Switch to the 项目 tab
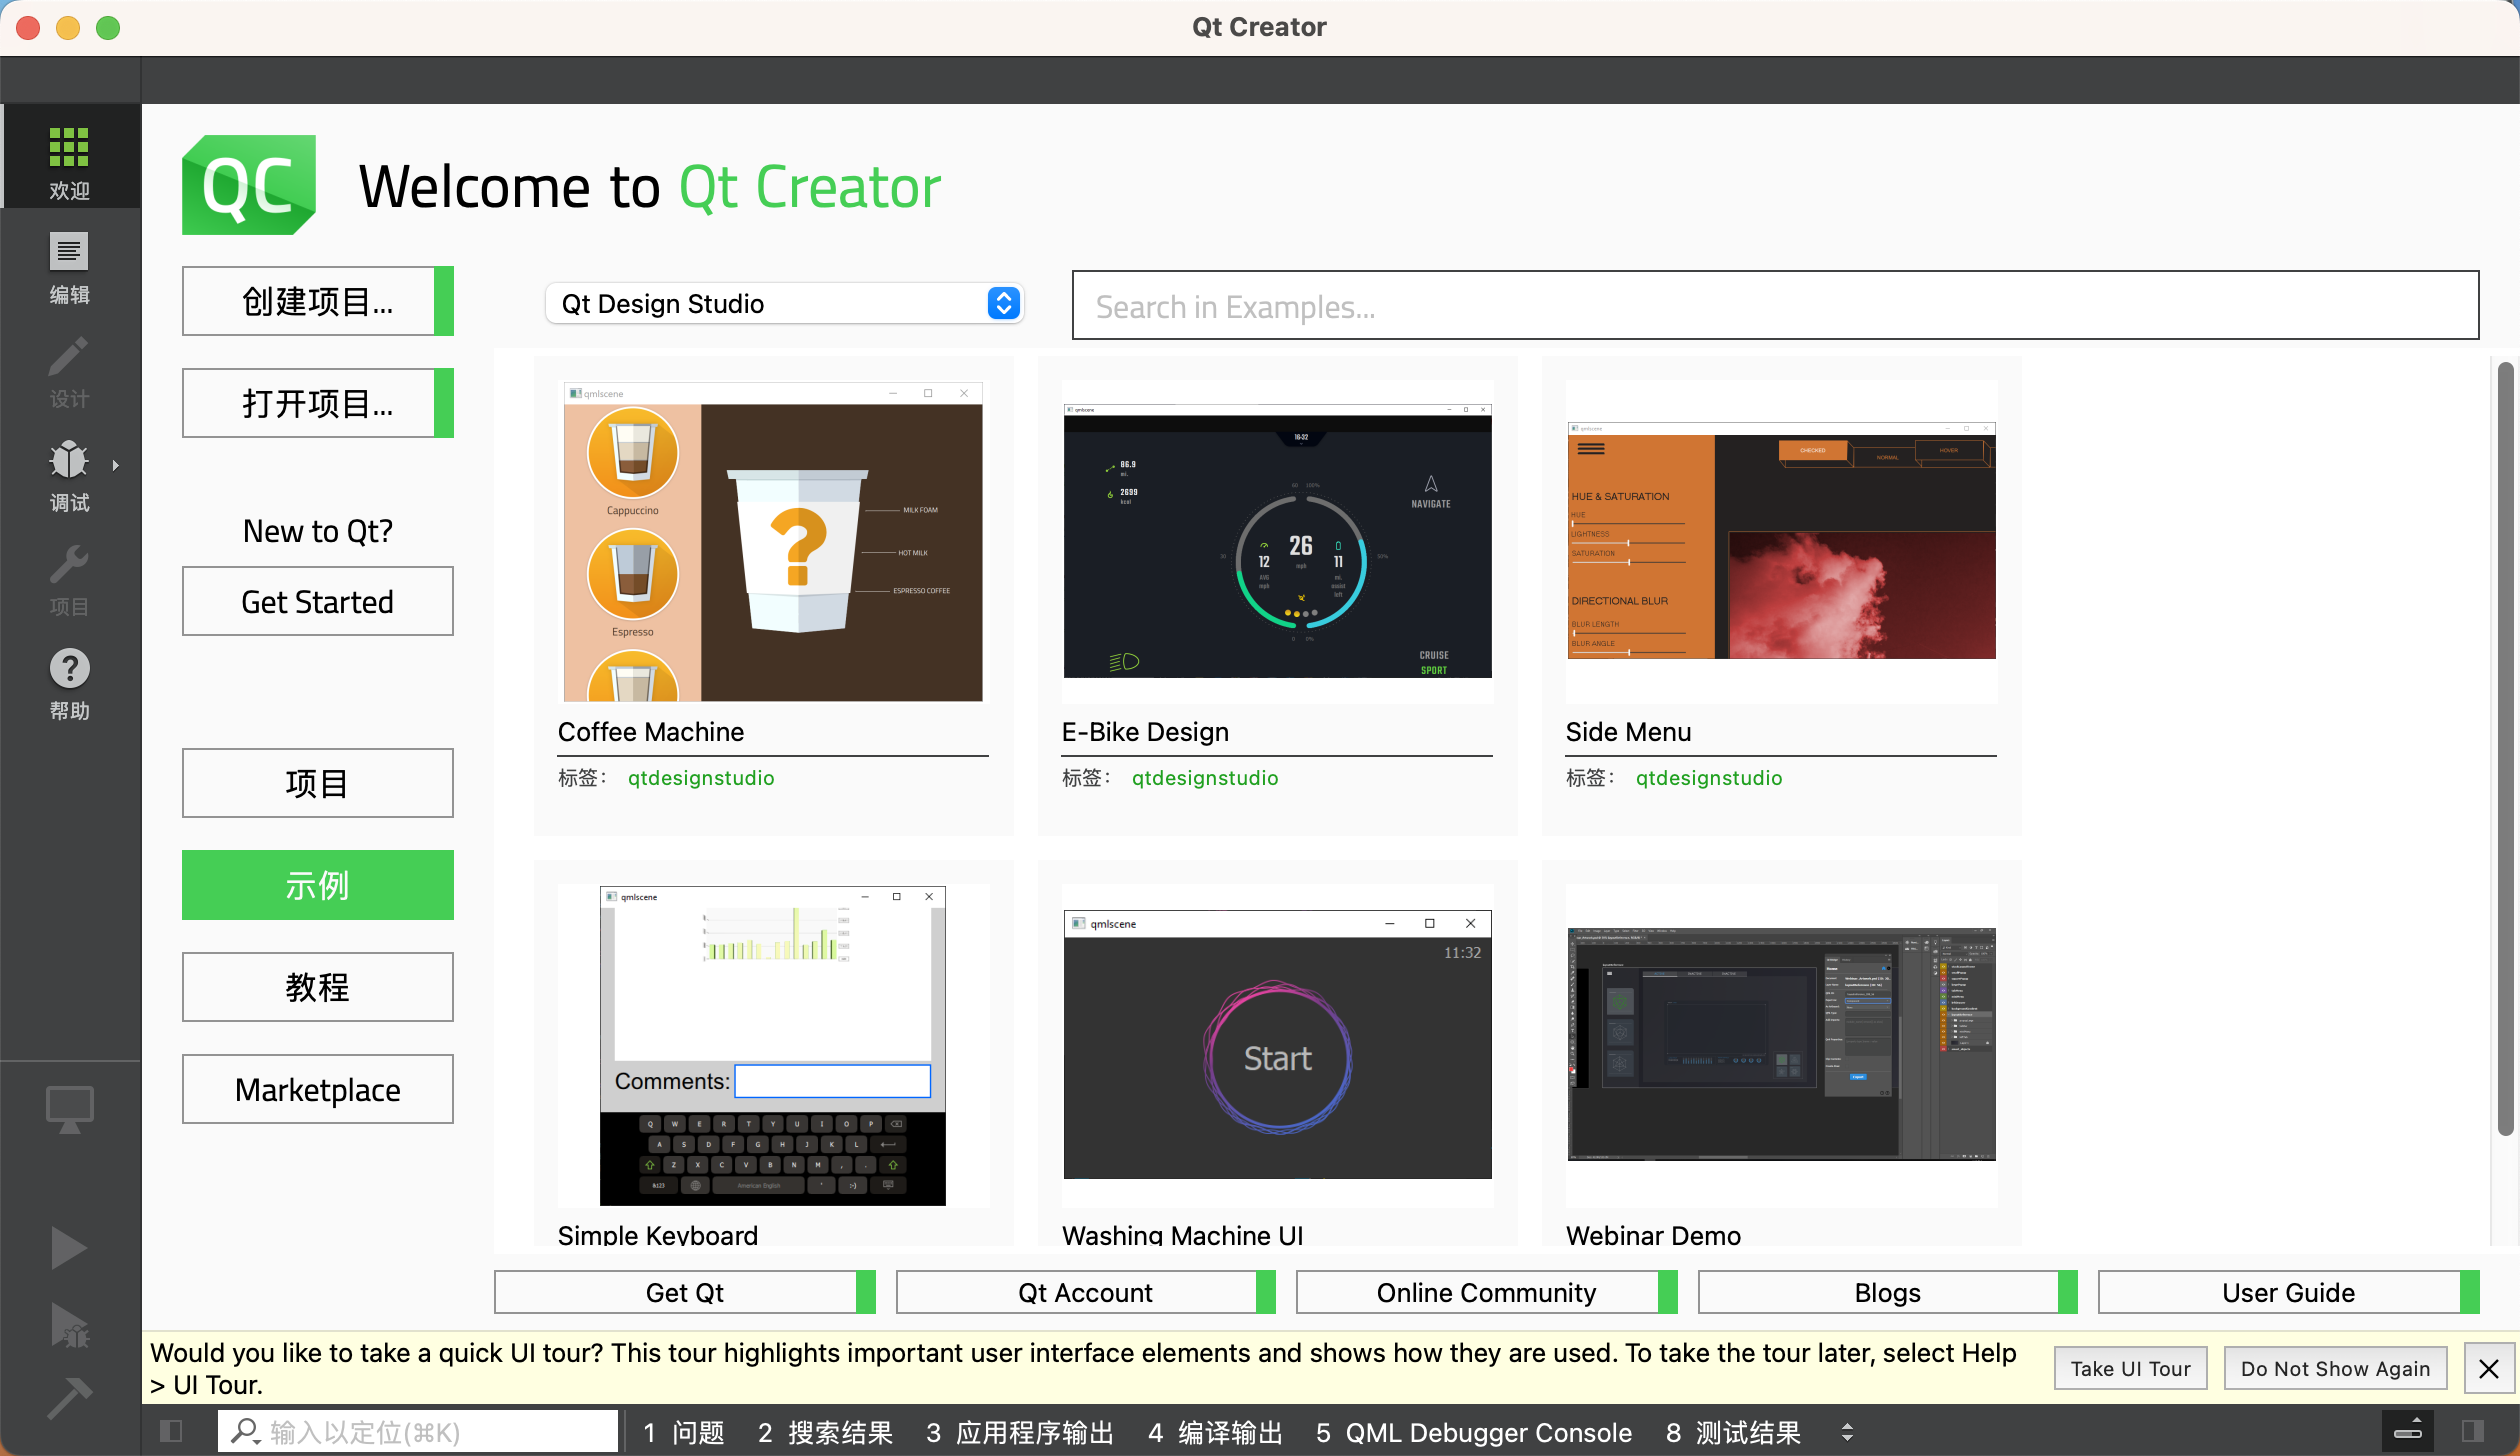This screenshot has height=1456, width=2520. point(318,783)
